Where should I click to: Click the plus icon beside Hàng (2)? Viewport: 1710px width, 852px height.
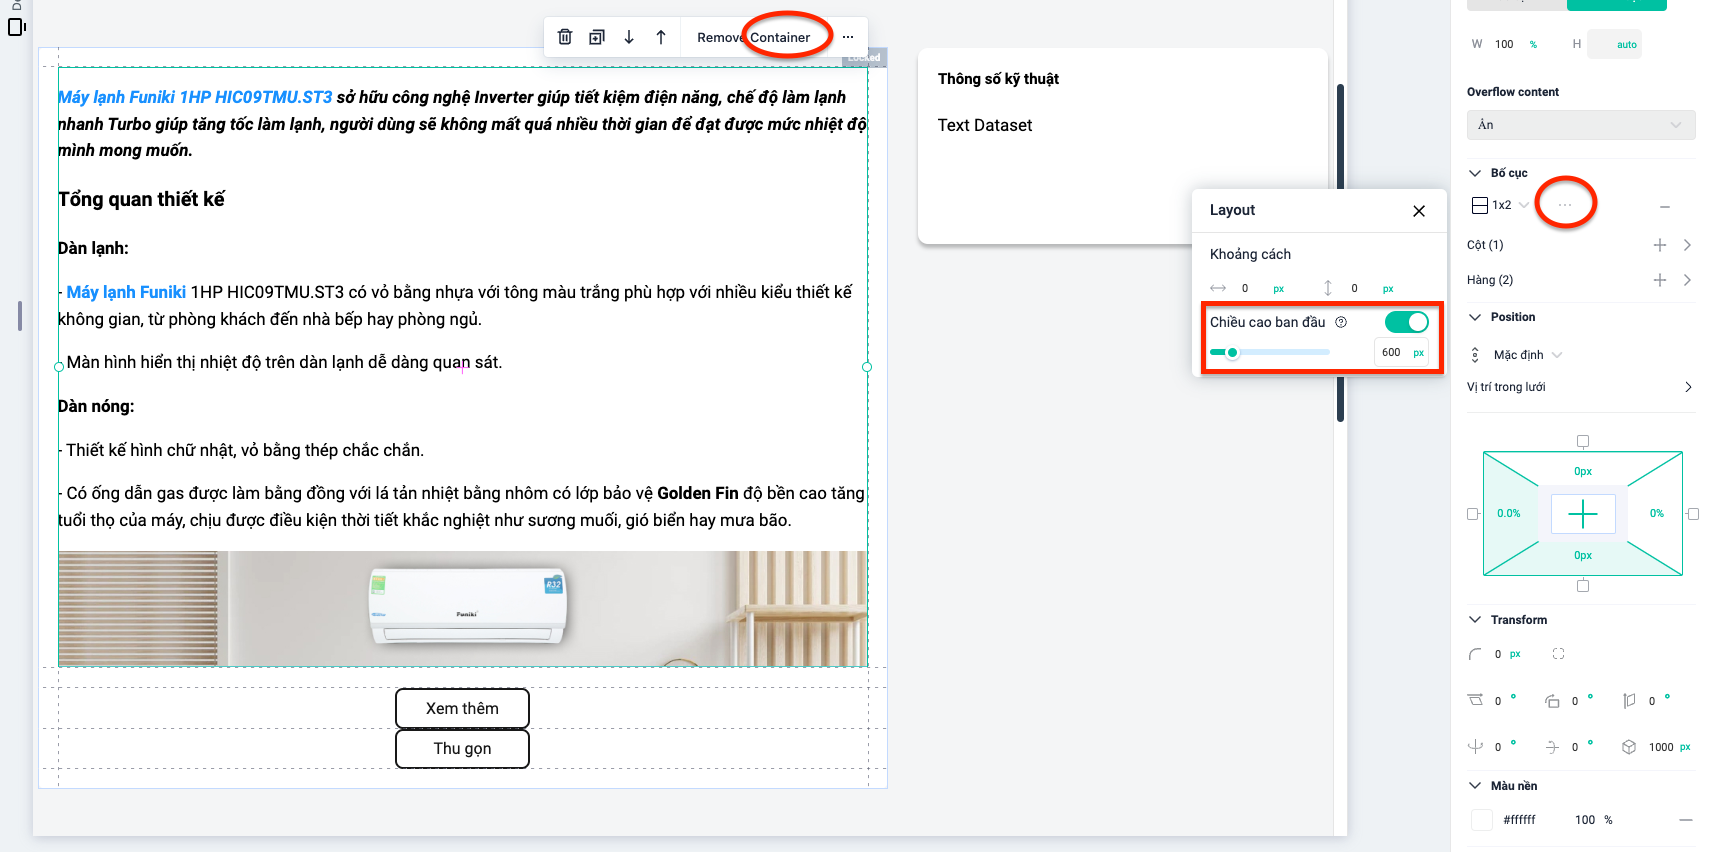(1660, 280)
